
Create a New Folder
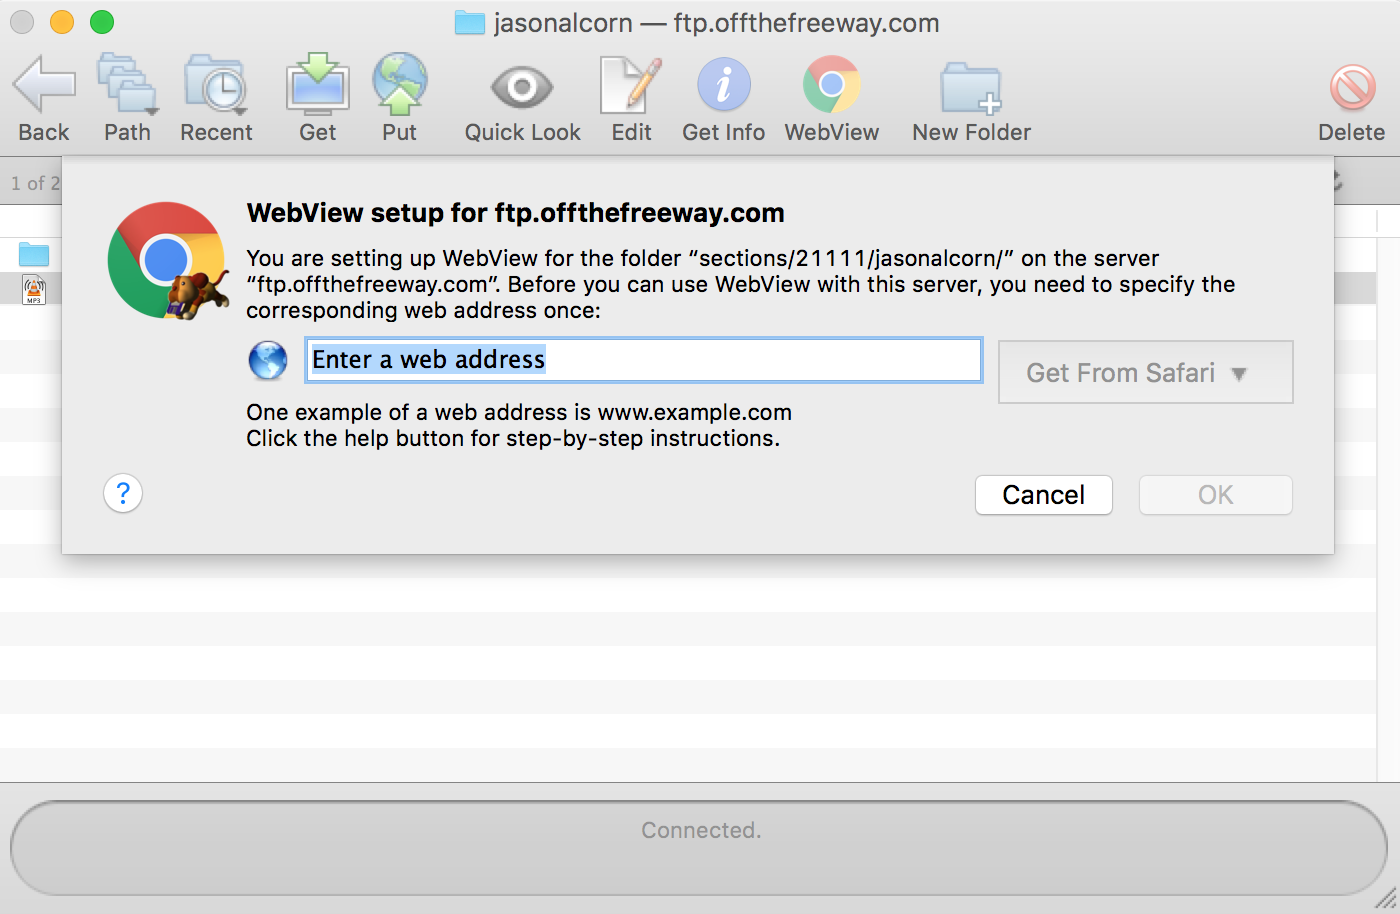(971, 88)
